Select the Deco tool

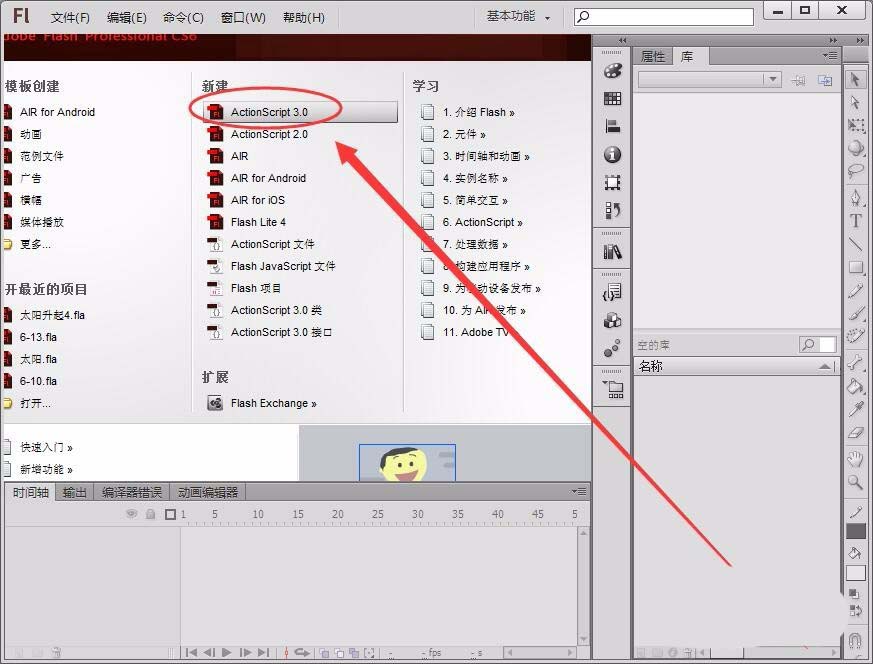tap(856, 335)
